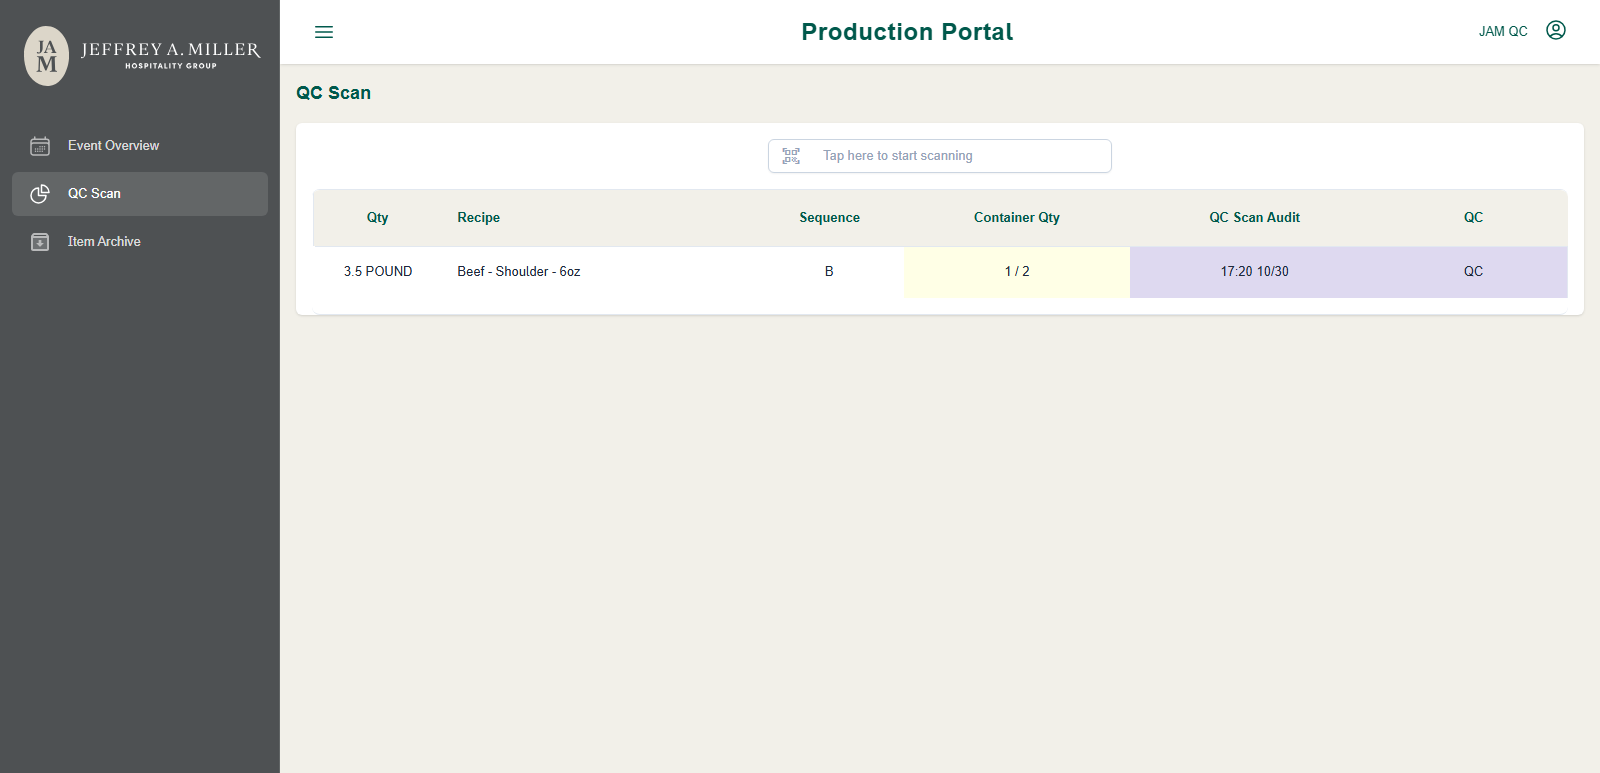This screenshot has height=773, width=1600.
Task: Tap the start scanning input field
Action: point(940,156)
